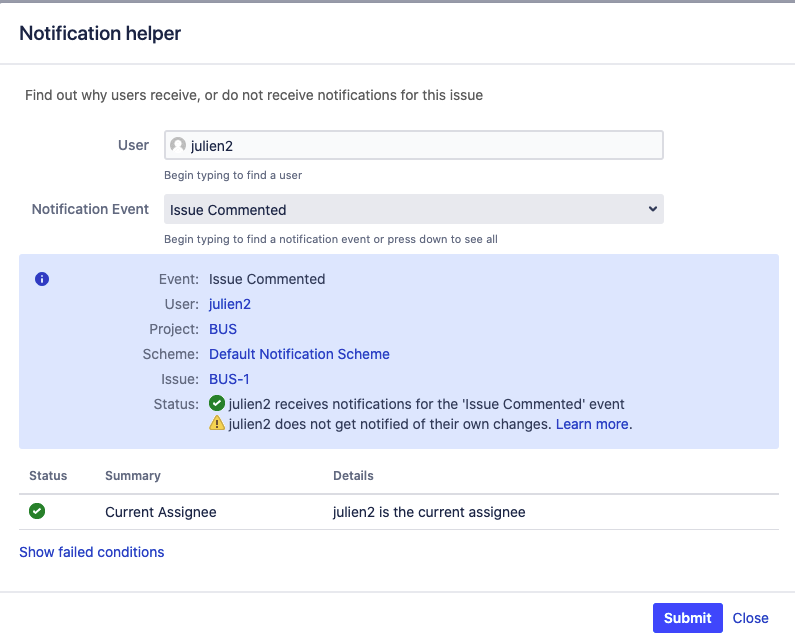The image size is (795, 641).
Task: Click 'julien2 receives notifications' status message
Action: click(426, 404)
